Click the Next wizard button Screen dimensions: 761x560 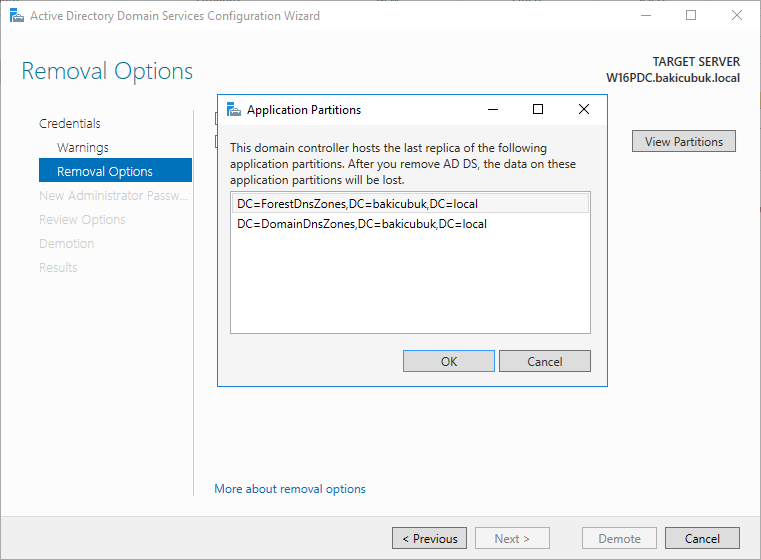[x=513, y=538]
